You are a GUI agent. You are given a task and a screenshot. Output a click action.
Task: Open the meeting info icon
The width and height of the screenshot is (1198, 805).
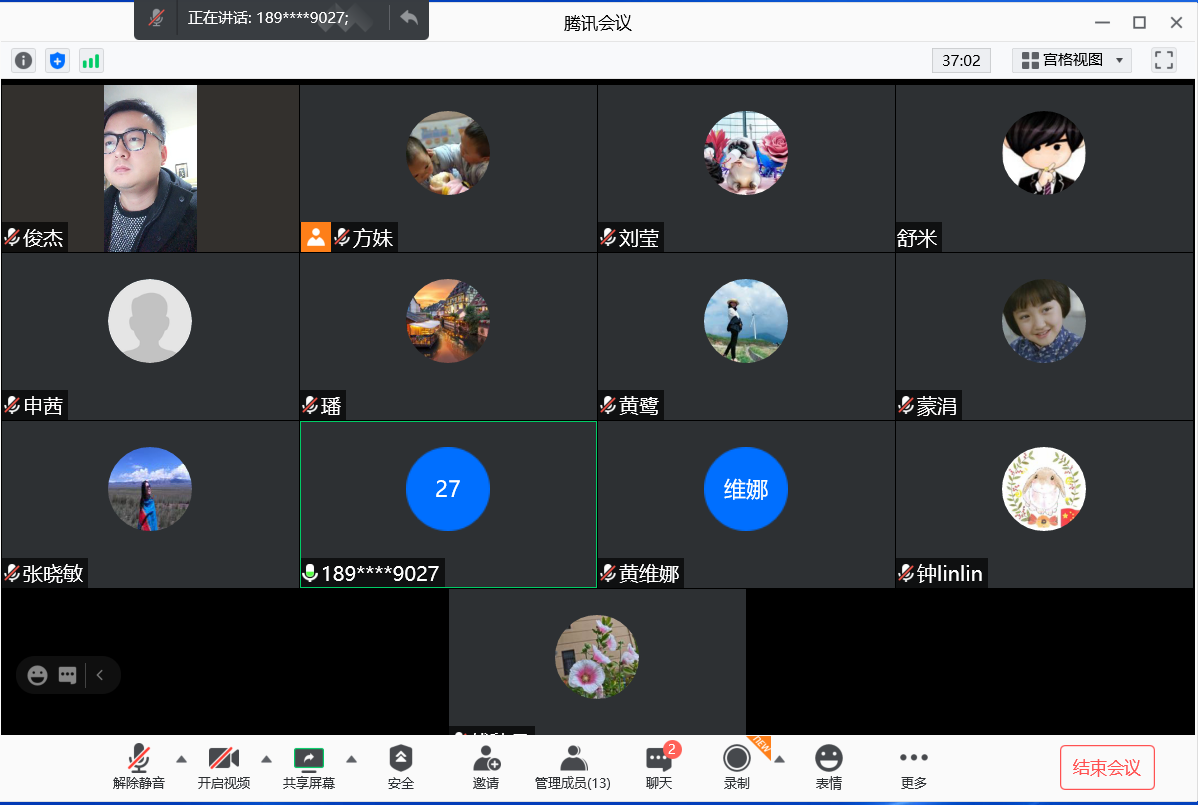(23, 61)
